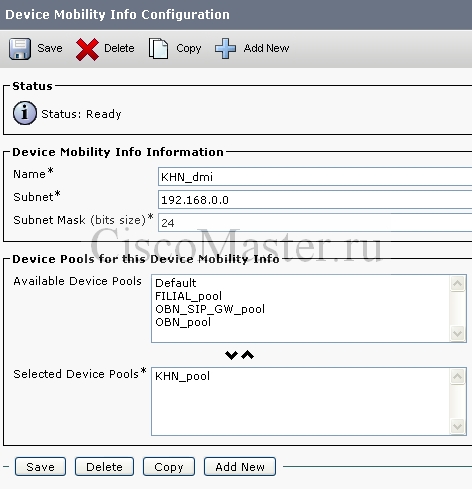
Task: Move selected pool down with down arrow
Action: tap(231, 355)
